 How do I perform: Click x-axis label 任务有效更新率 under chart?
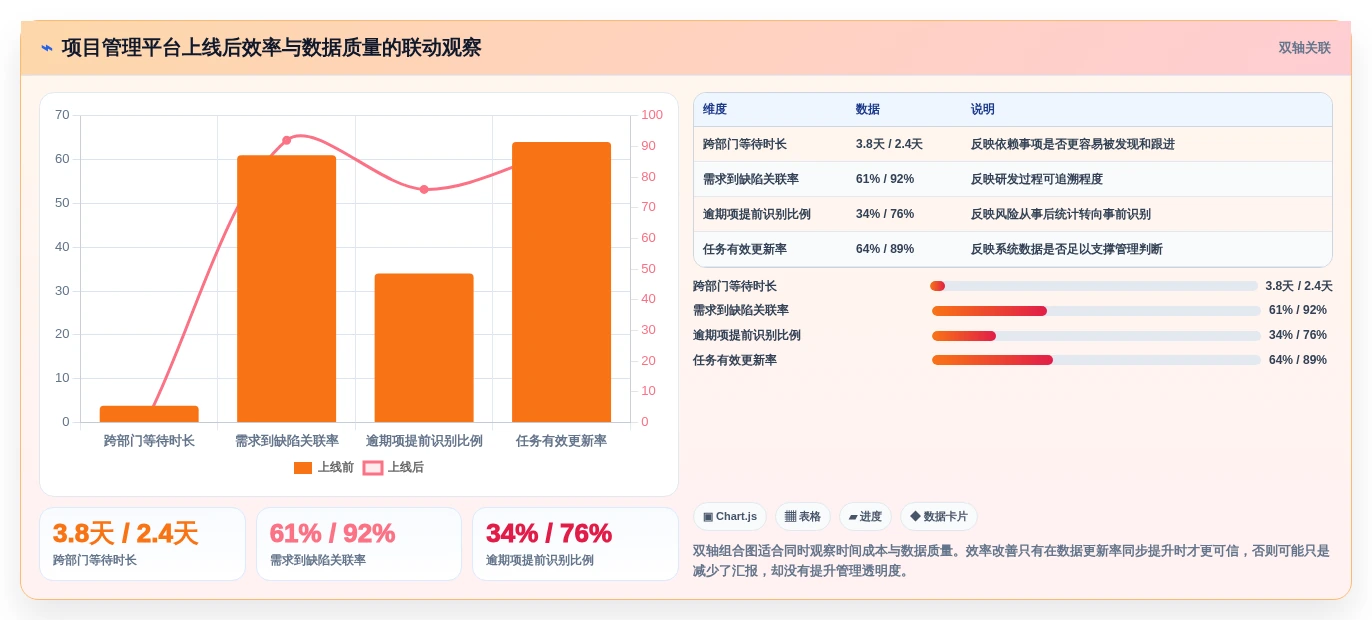pos(561,441)
